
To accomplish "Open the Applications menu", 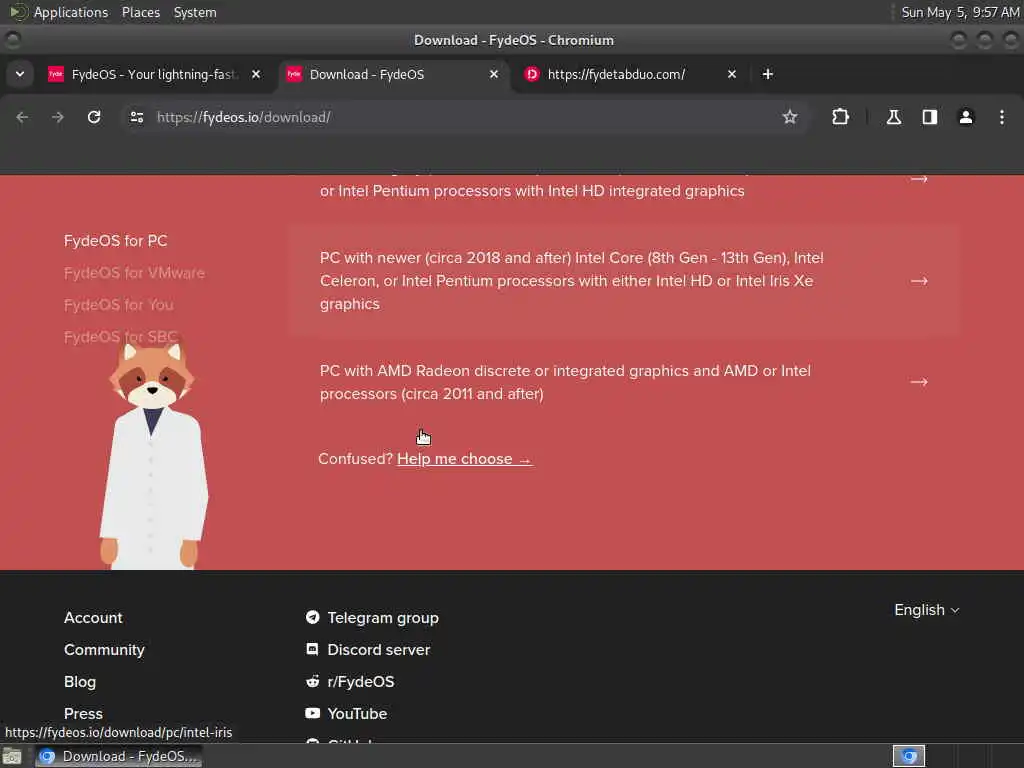I will [x=71, y=12].
